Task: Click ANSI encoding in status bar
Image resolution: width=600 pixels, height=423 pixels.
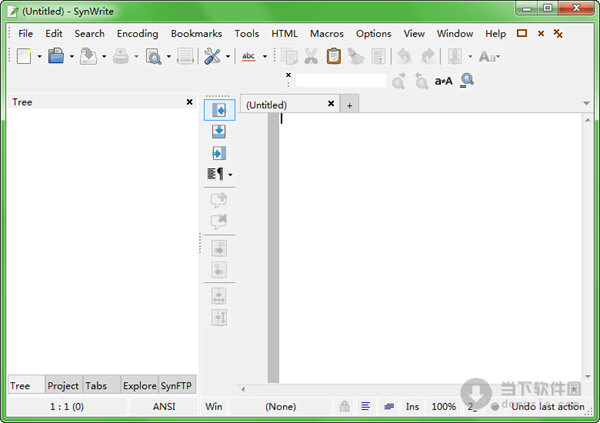Action: (x=164, y=407)
